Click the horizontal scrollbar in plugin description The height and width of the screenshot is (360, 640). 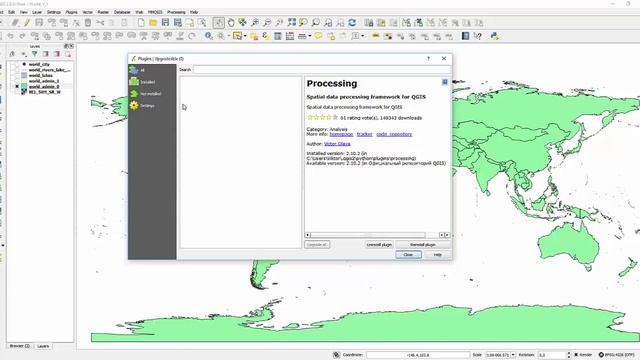[367, 235]
